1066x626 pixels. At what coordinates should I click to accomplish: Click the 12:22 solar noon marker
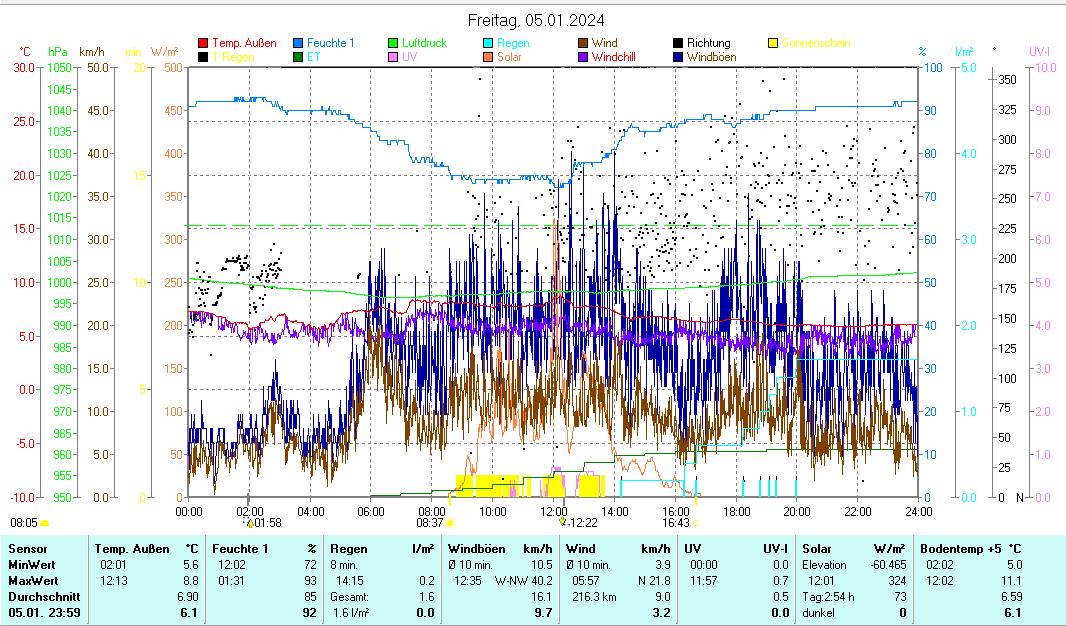580,522
